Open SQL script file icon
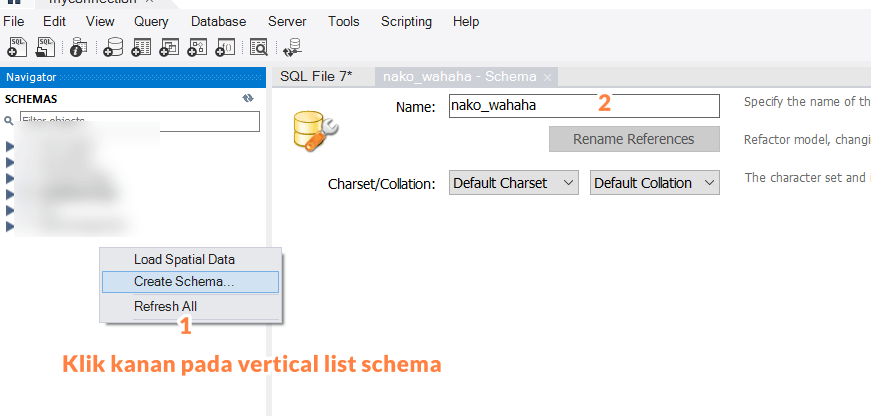 [x=45, y=45]
